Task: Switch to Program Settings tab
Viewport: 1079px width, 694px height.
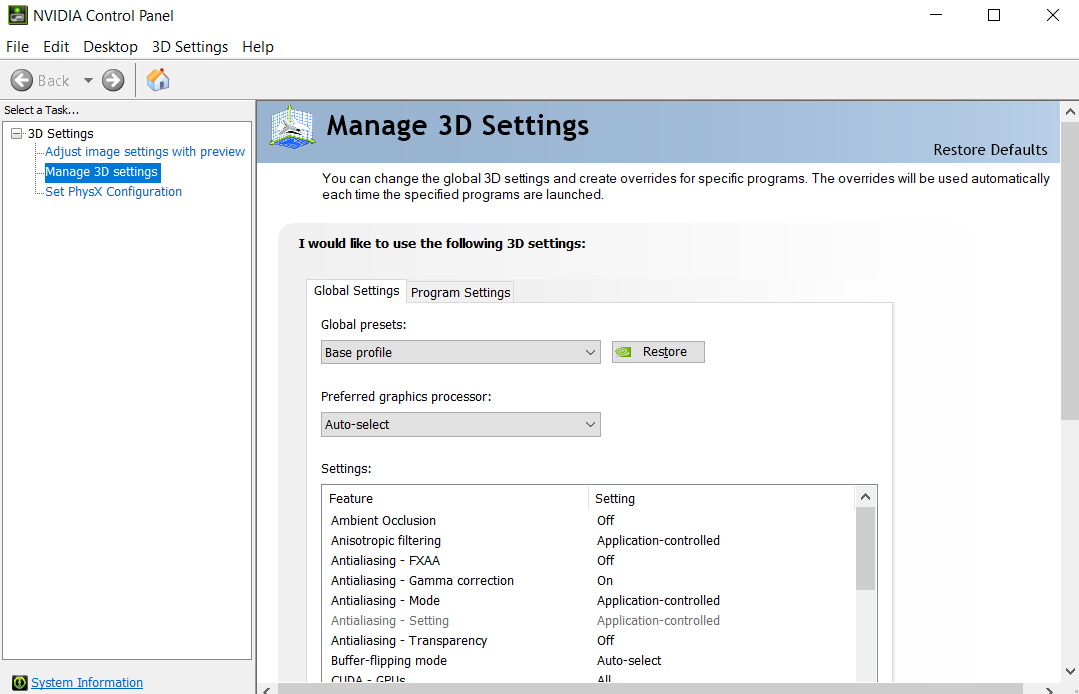Action: pos(460,292)
